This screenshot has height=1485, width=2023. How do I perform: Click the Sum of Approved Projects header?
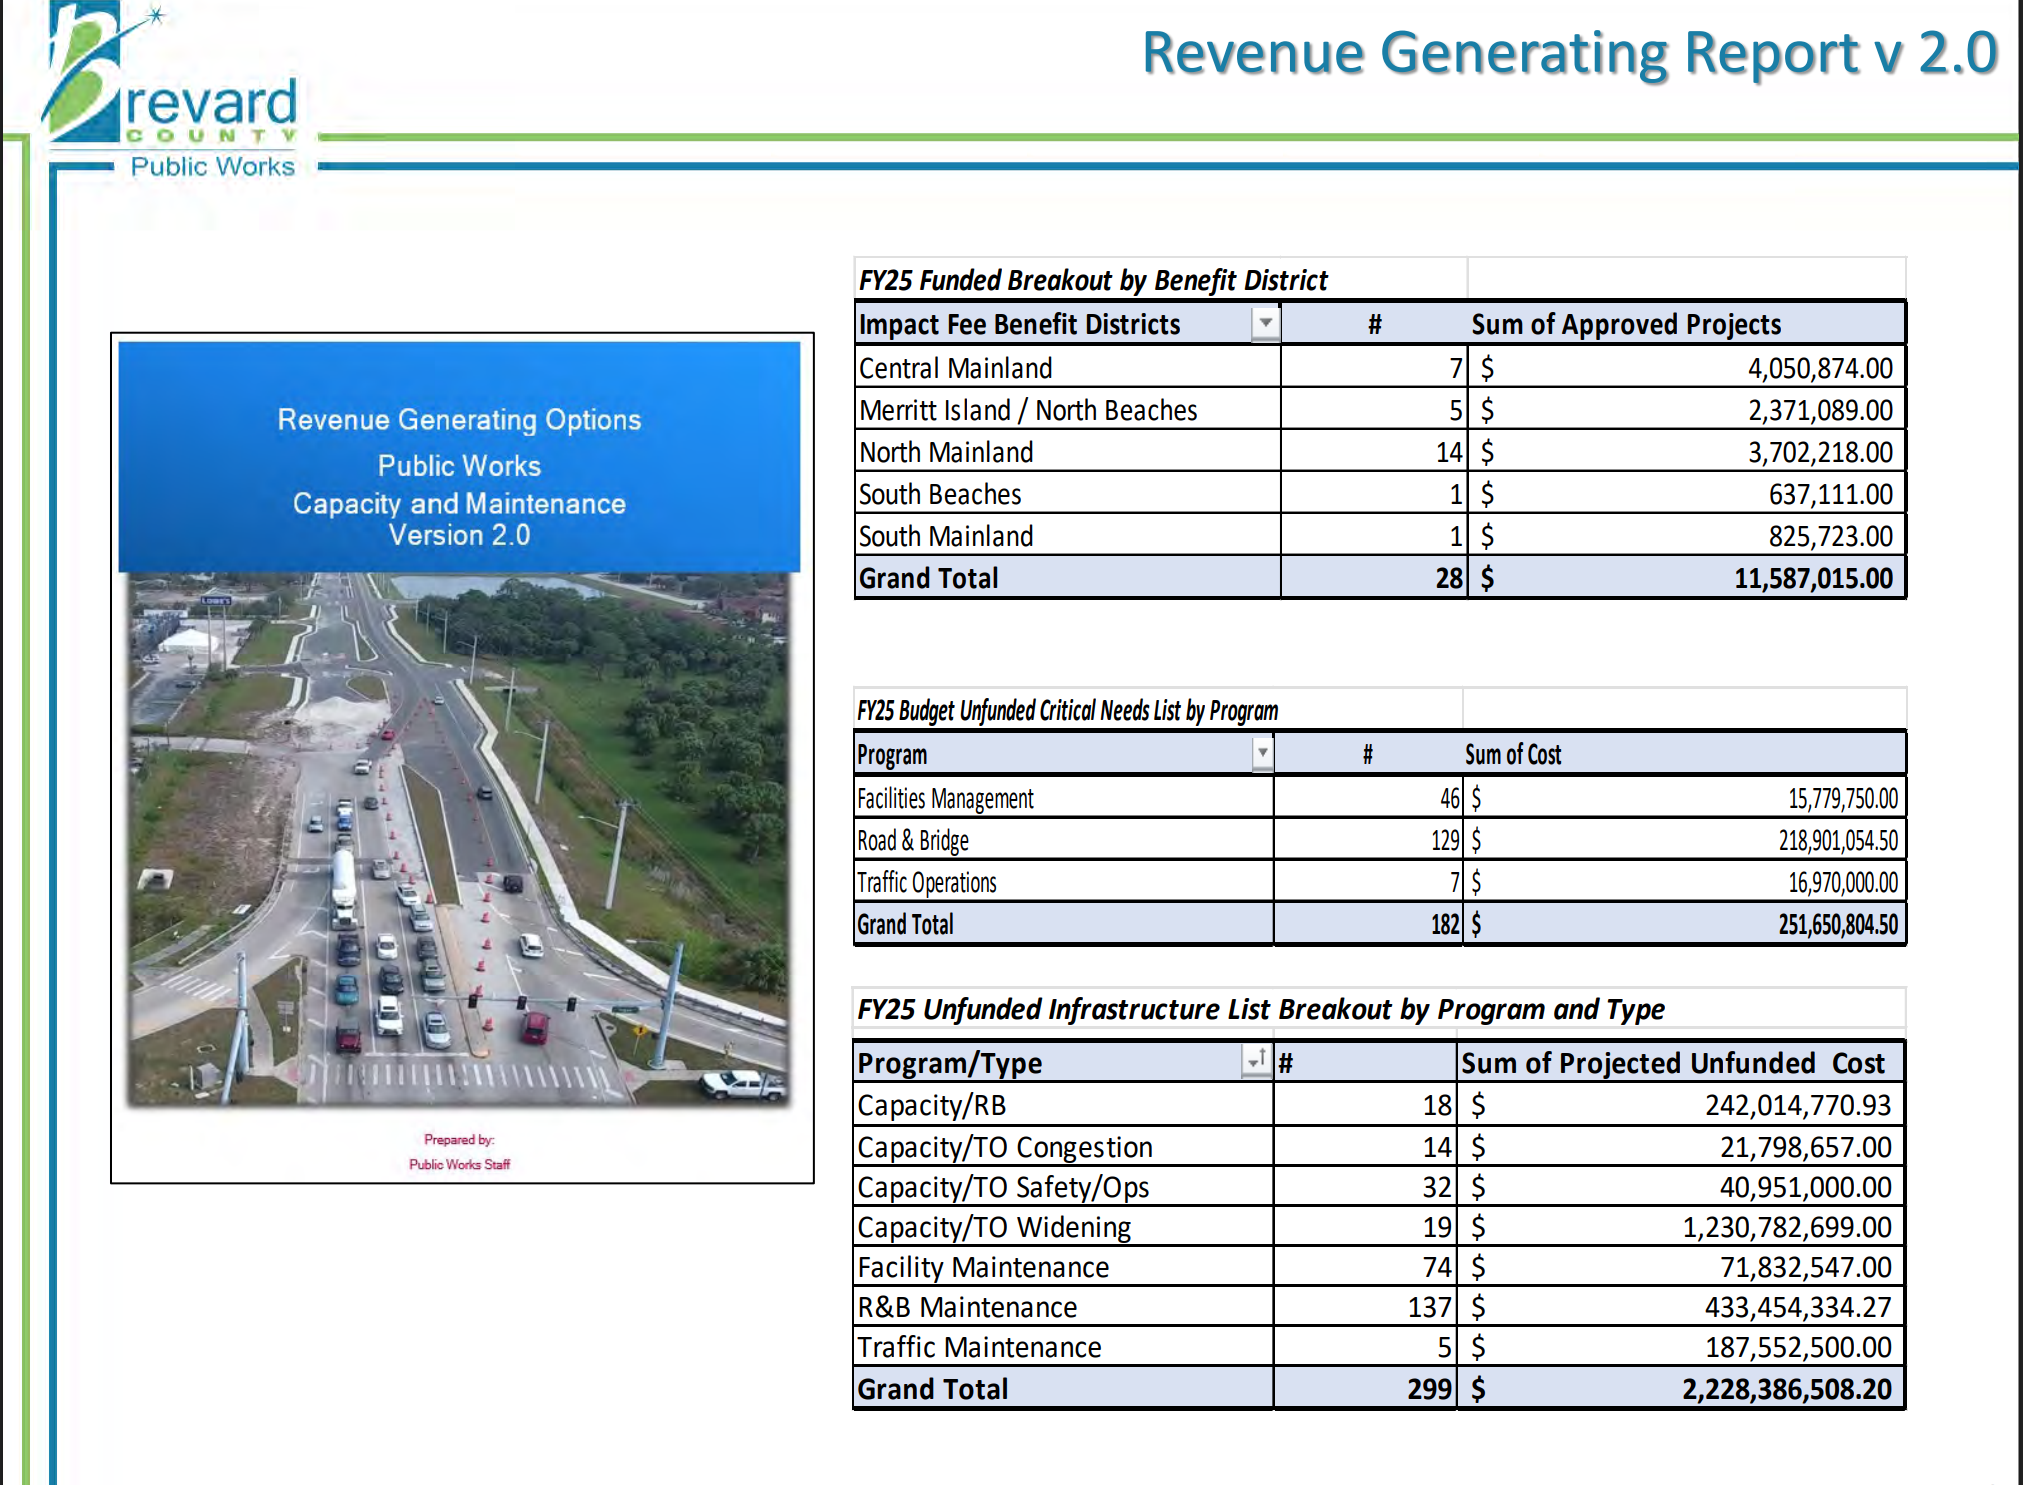(1625, 324)
